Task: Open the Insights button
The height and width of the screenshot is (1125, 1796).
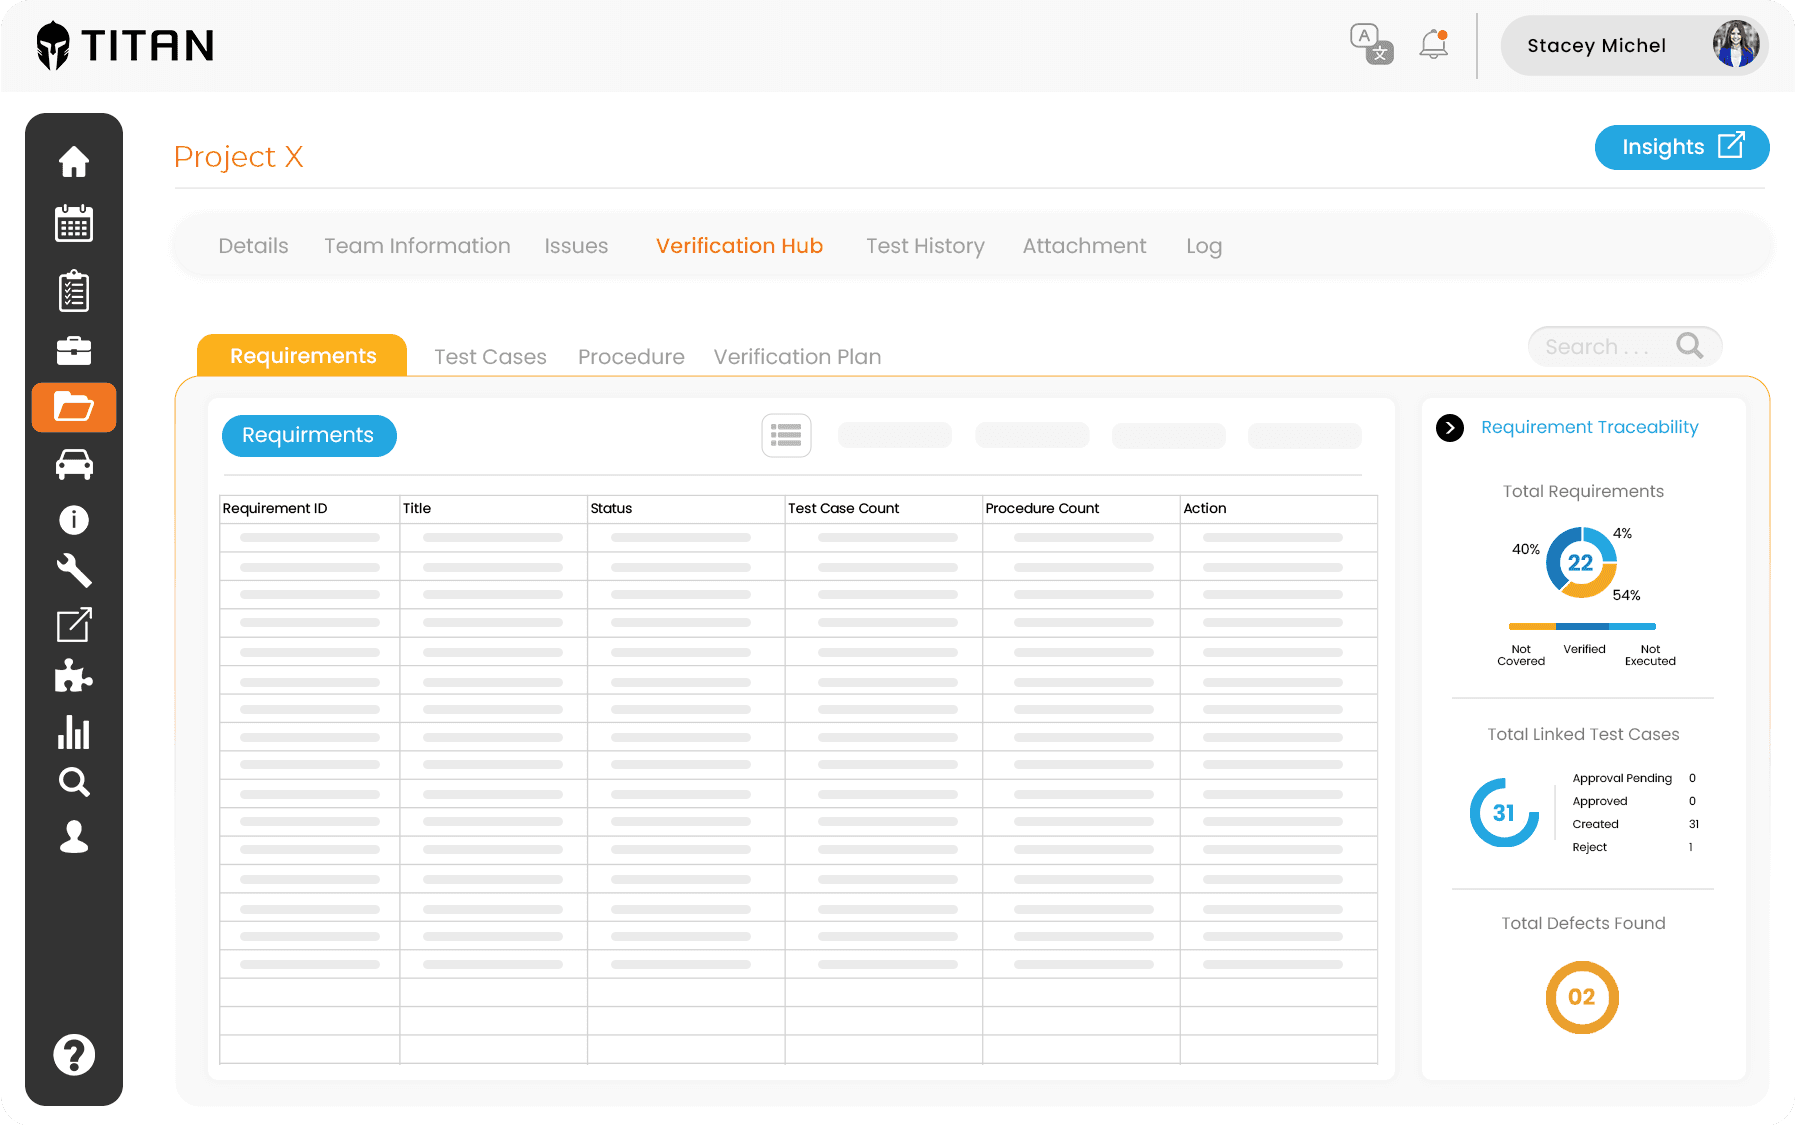Action: (1681, 147)
